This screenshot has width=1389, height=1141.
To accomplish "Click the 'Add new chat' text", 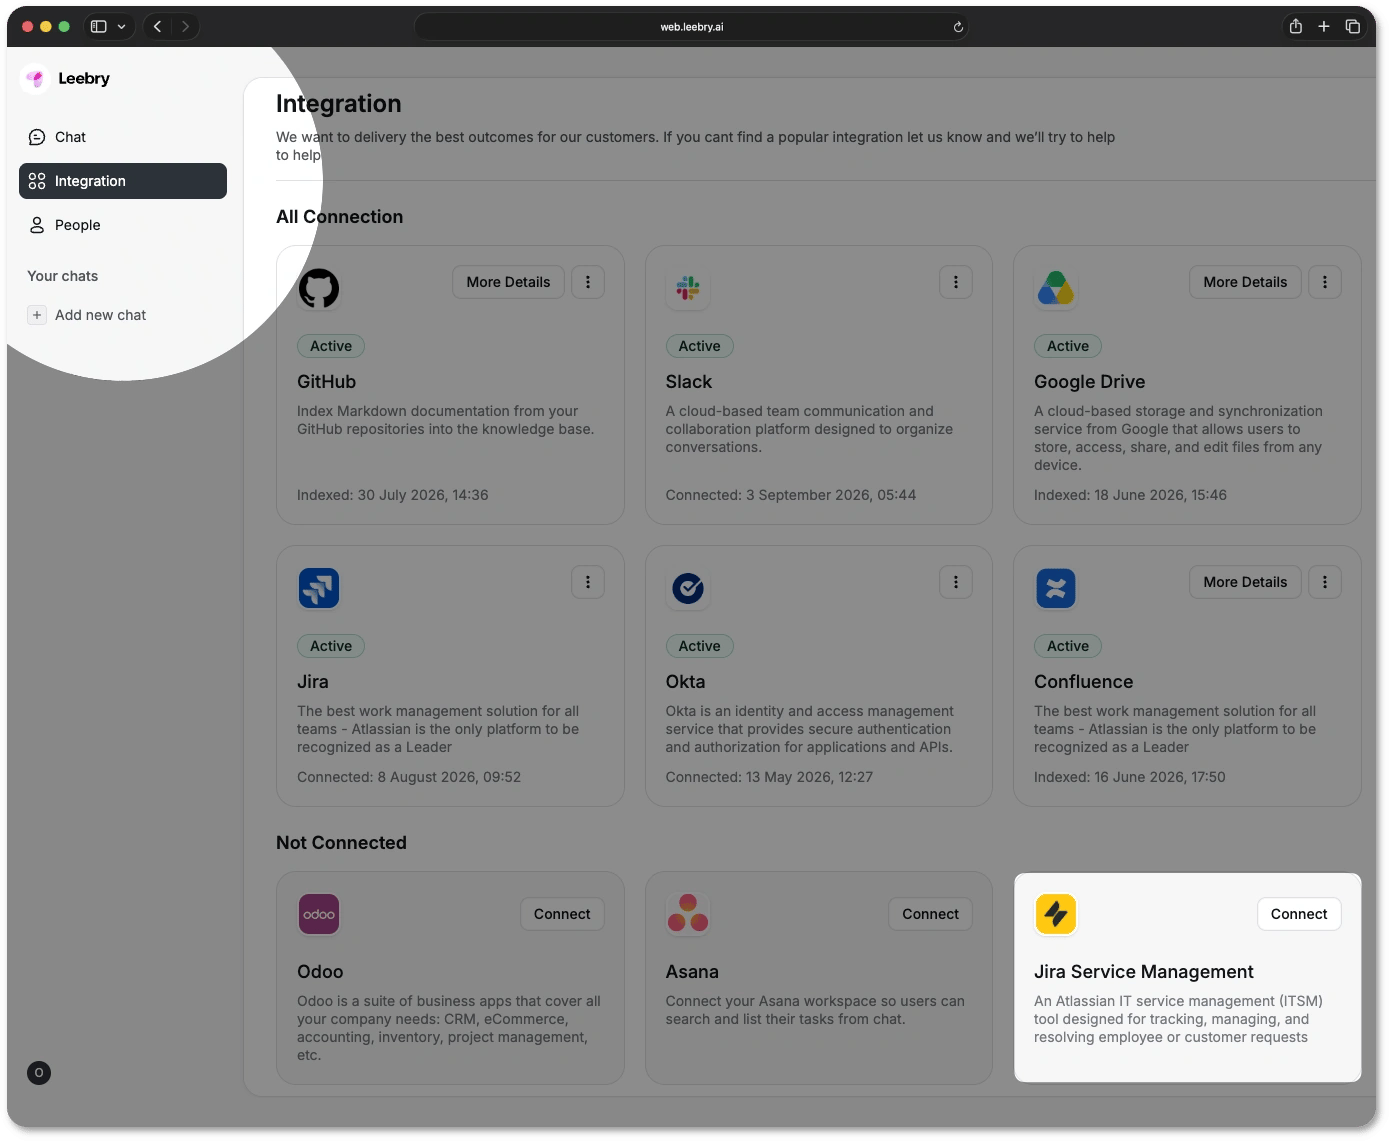I will pyautogui.click(x=101, y=315).
